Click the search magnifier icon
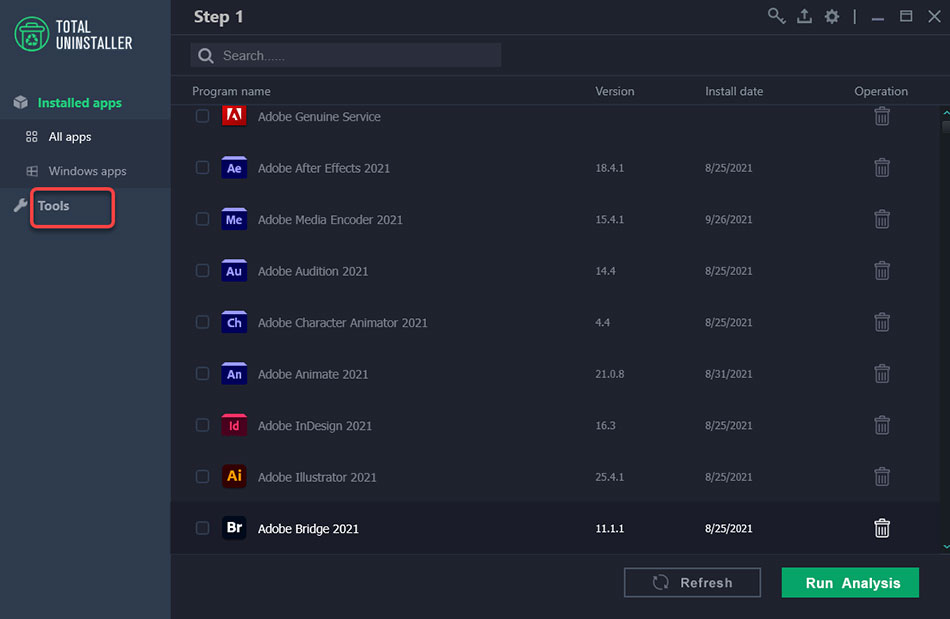Screen dimensions: 950x619 point(205,56)
